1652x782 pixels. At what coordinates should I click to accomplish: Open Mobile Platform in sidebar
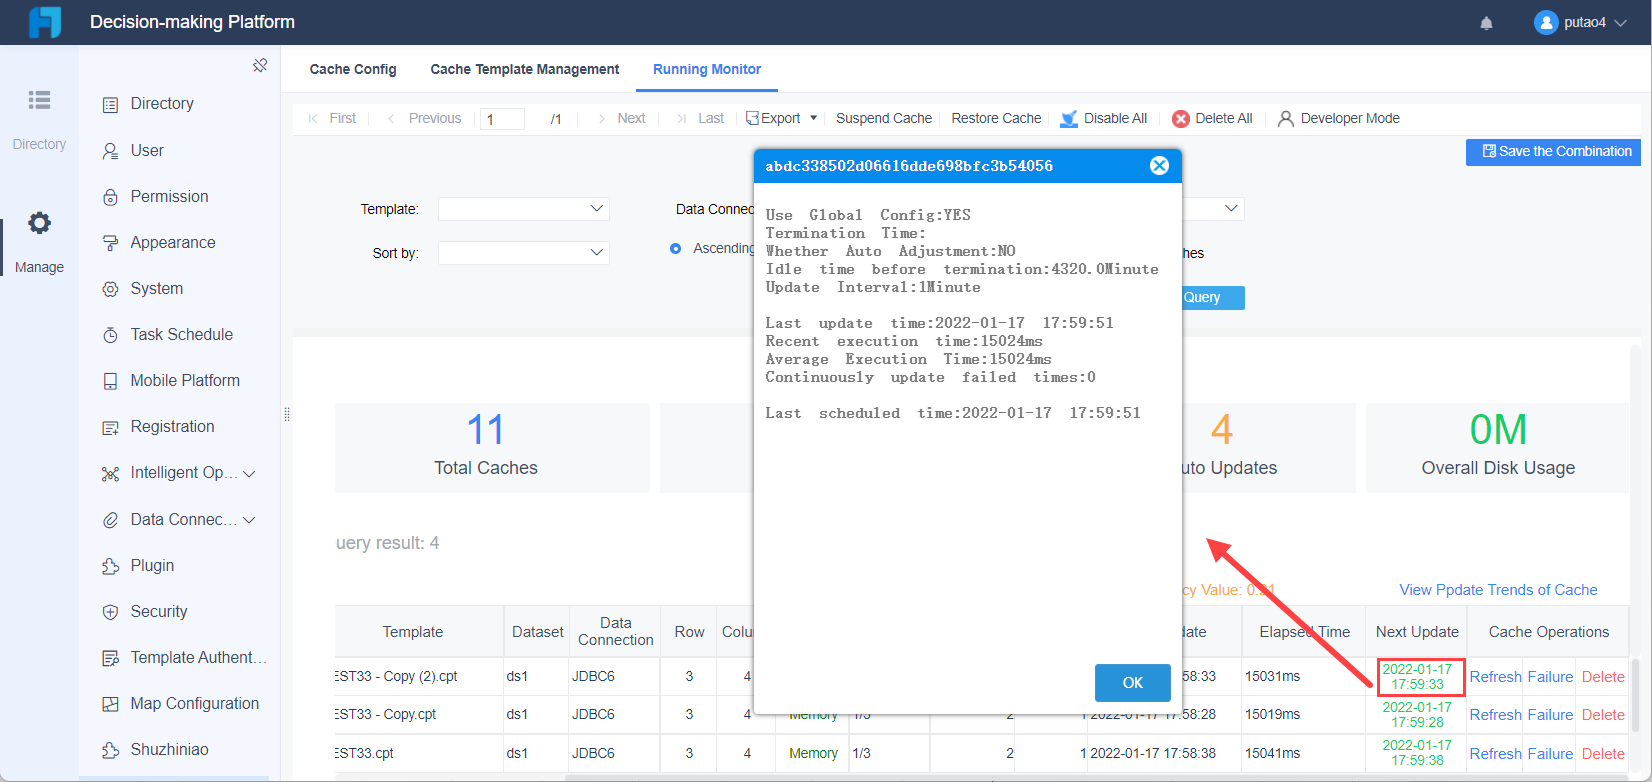coord(185,380)
